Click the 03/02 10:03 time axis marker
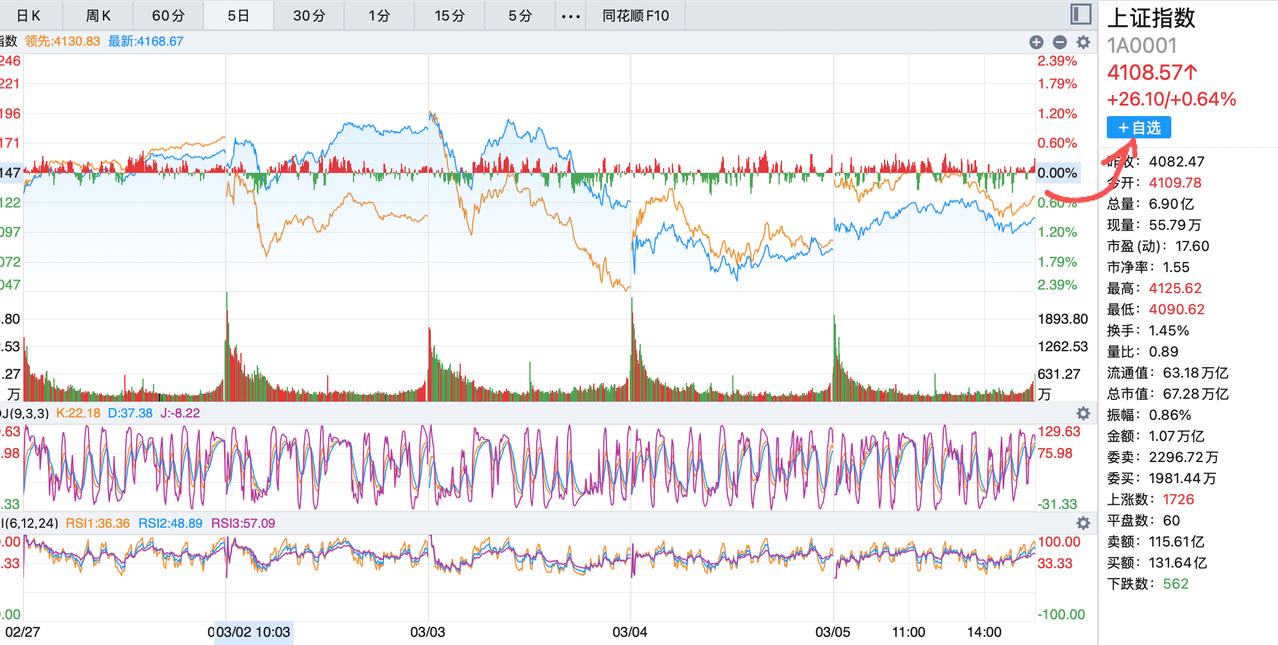The height and width of the screenshot is (645, 1278). 254,632
